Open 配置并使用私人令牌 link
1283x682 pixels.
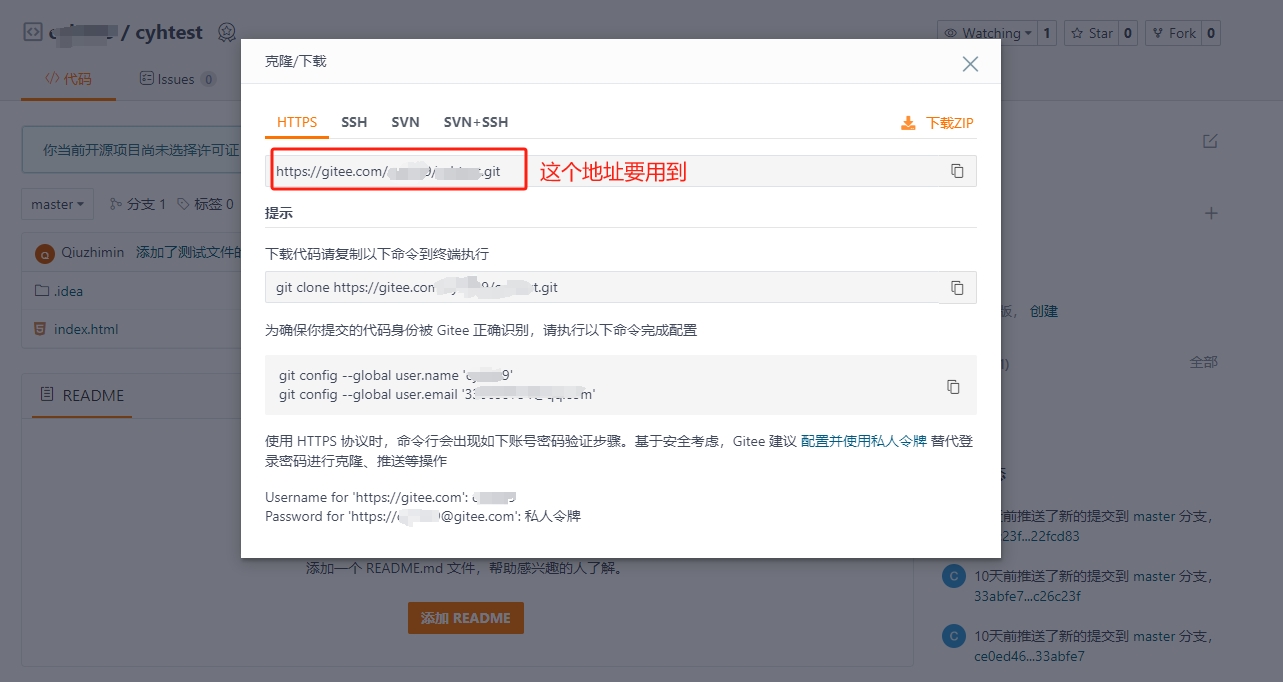[x=864, y=441]
